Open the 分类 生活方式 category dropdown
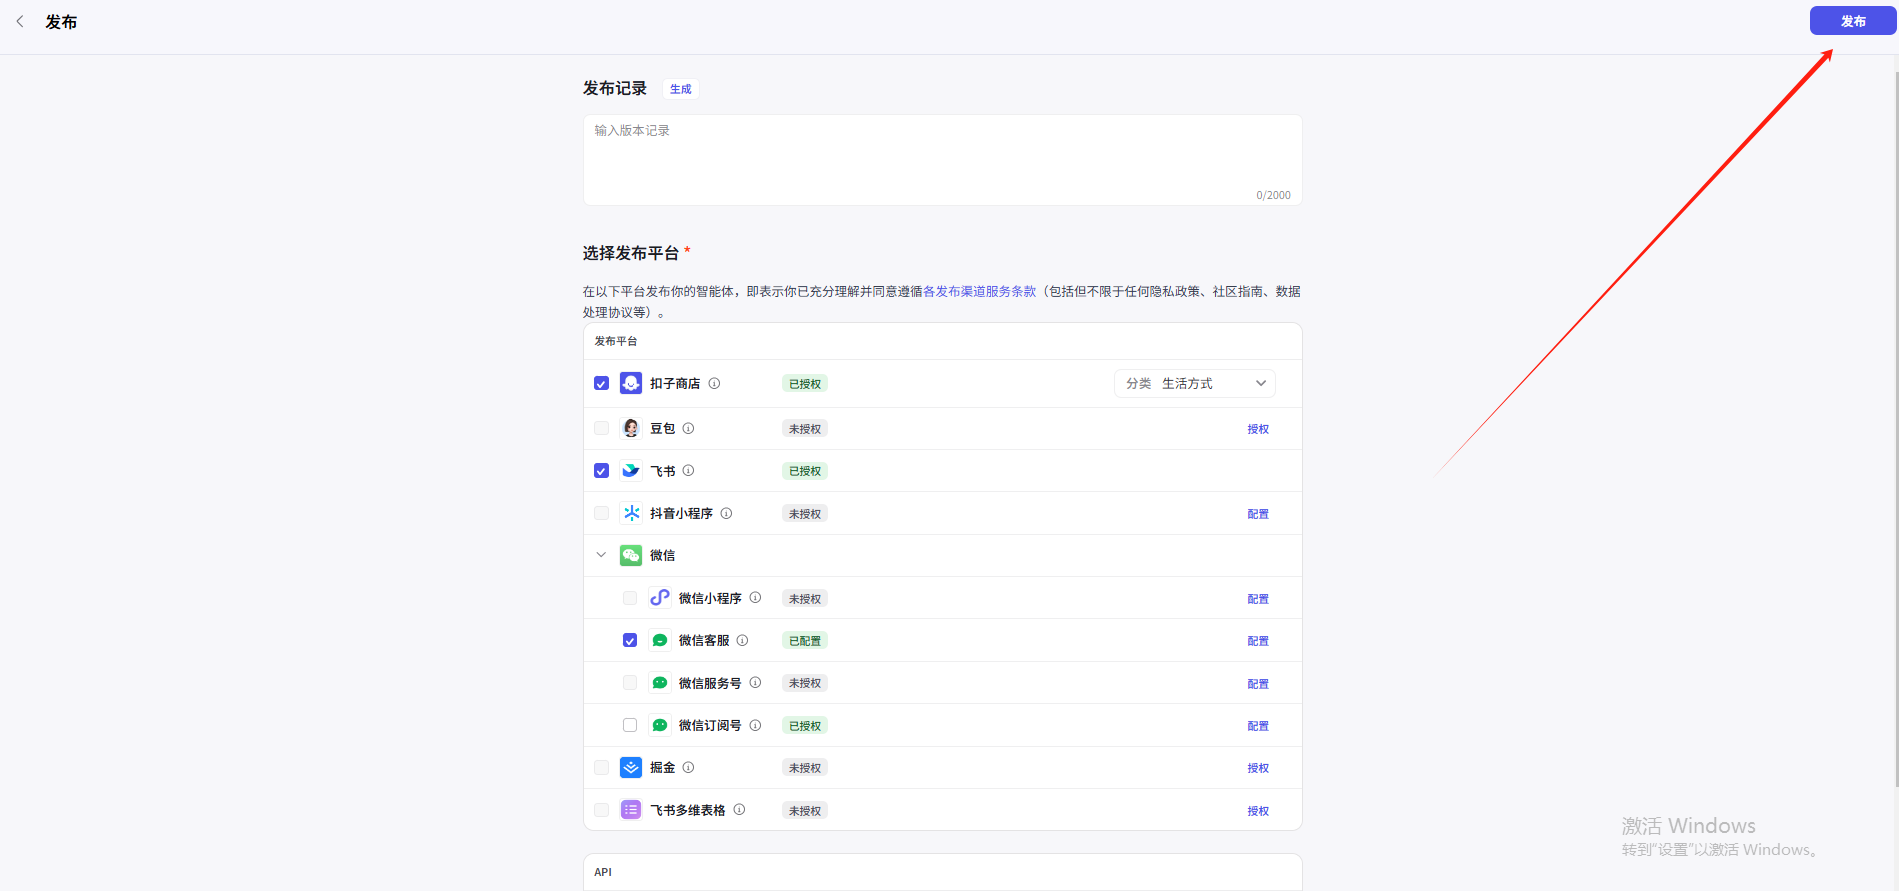 [x=1194, y=383]
